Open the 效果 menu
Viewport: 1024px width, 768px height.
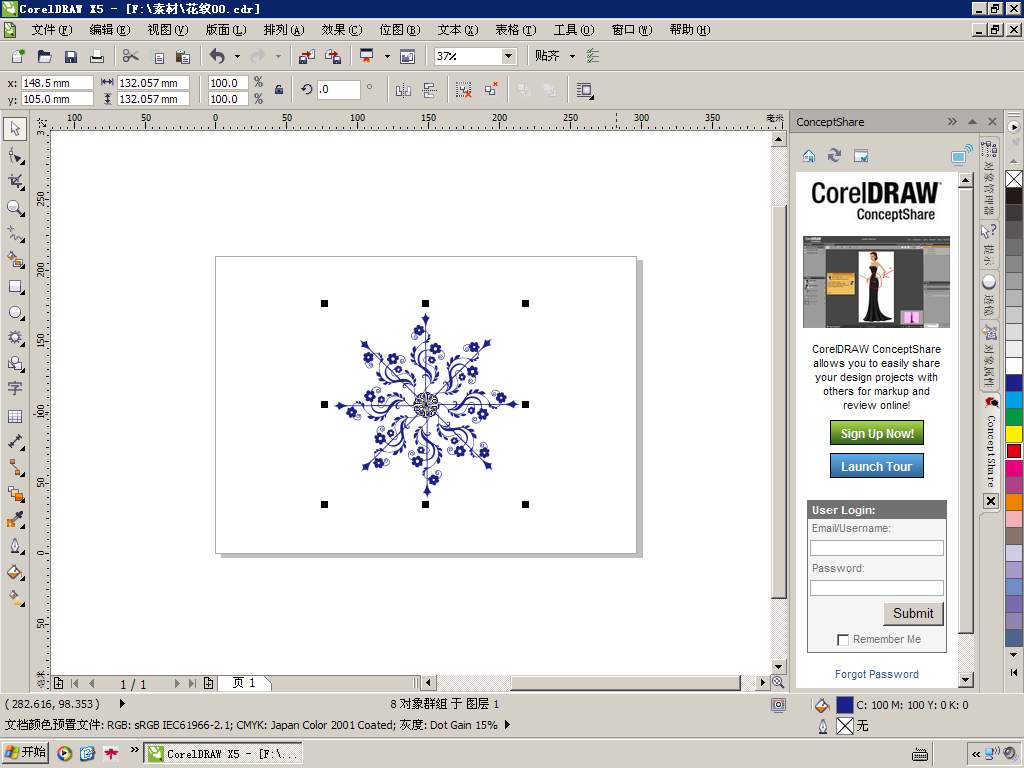(x=342, y=30)
